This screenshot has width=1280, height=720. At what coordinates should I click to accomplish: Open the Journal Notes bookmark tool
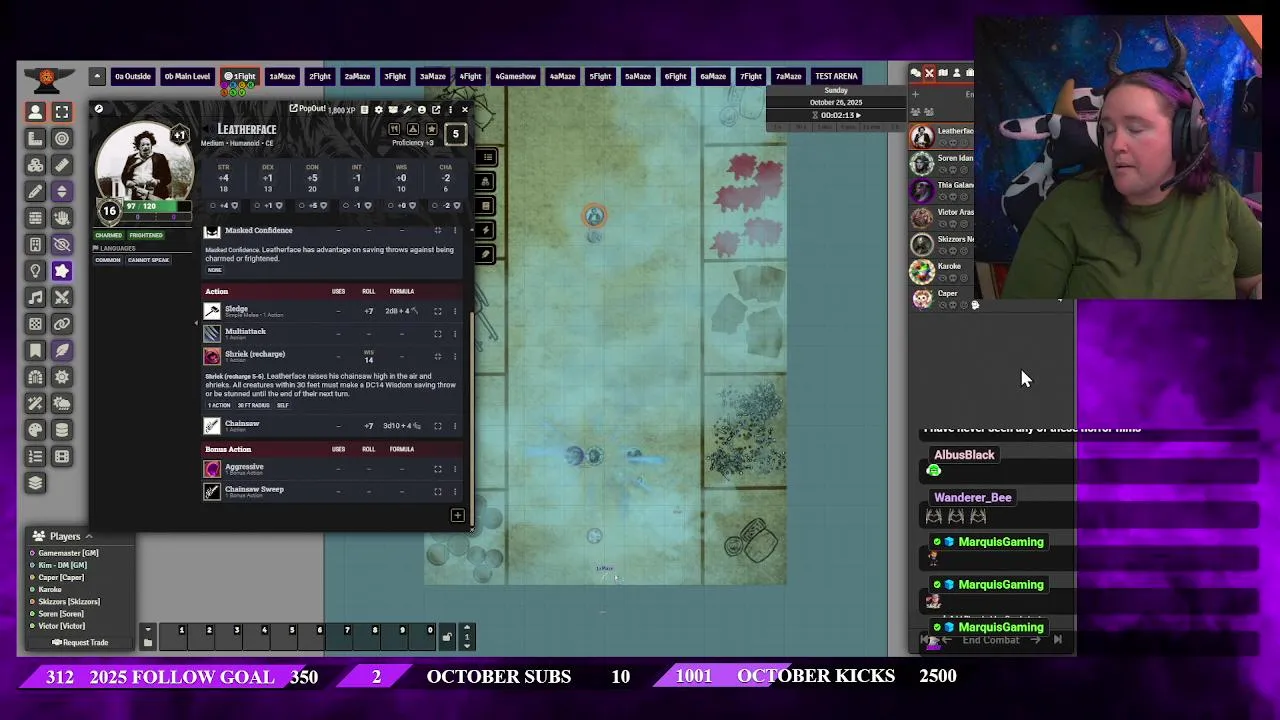(x=35, y=350)
